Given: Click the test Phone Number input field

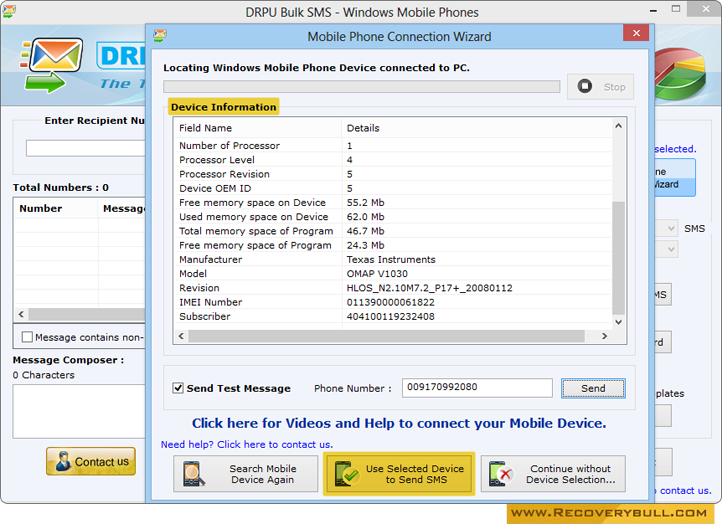Looking at the screenshot, I should [477, 388].
